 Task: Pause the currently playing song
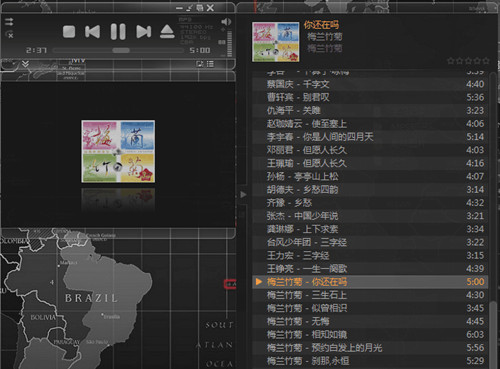118,32
